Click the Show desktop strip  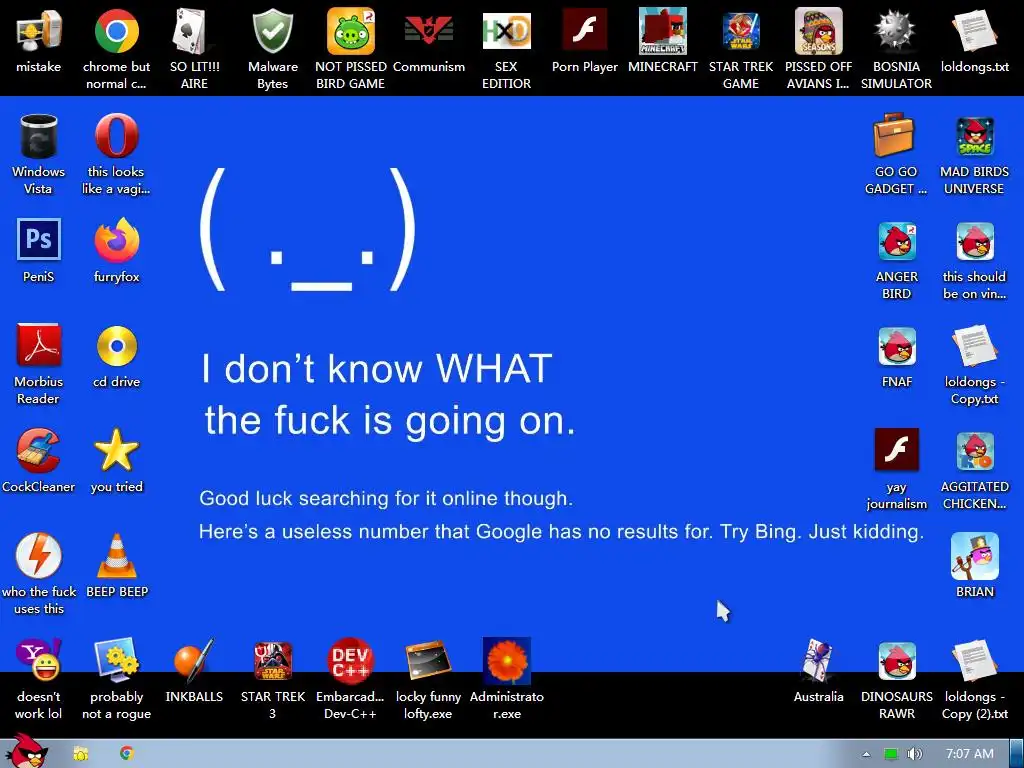coord(1017,754)
